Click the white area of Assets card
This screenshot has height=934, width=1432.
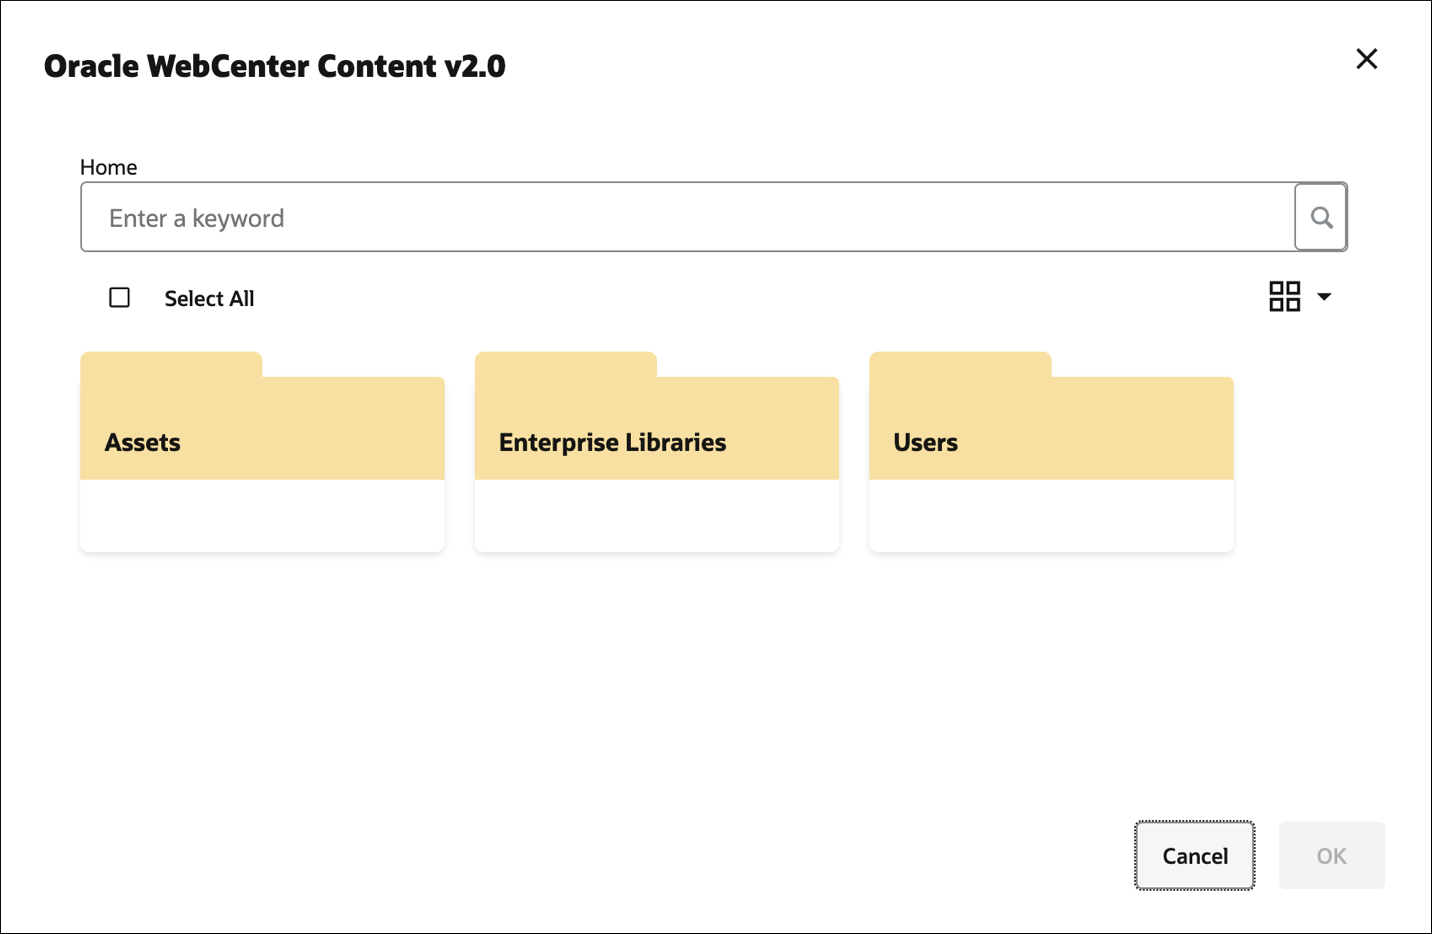pyautogui.click(x=262, y=515)
